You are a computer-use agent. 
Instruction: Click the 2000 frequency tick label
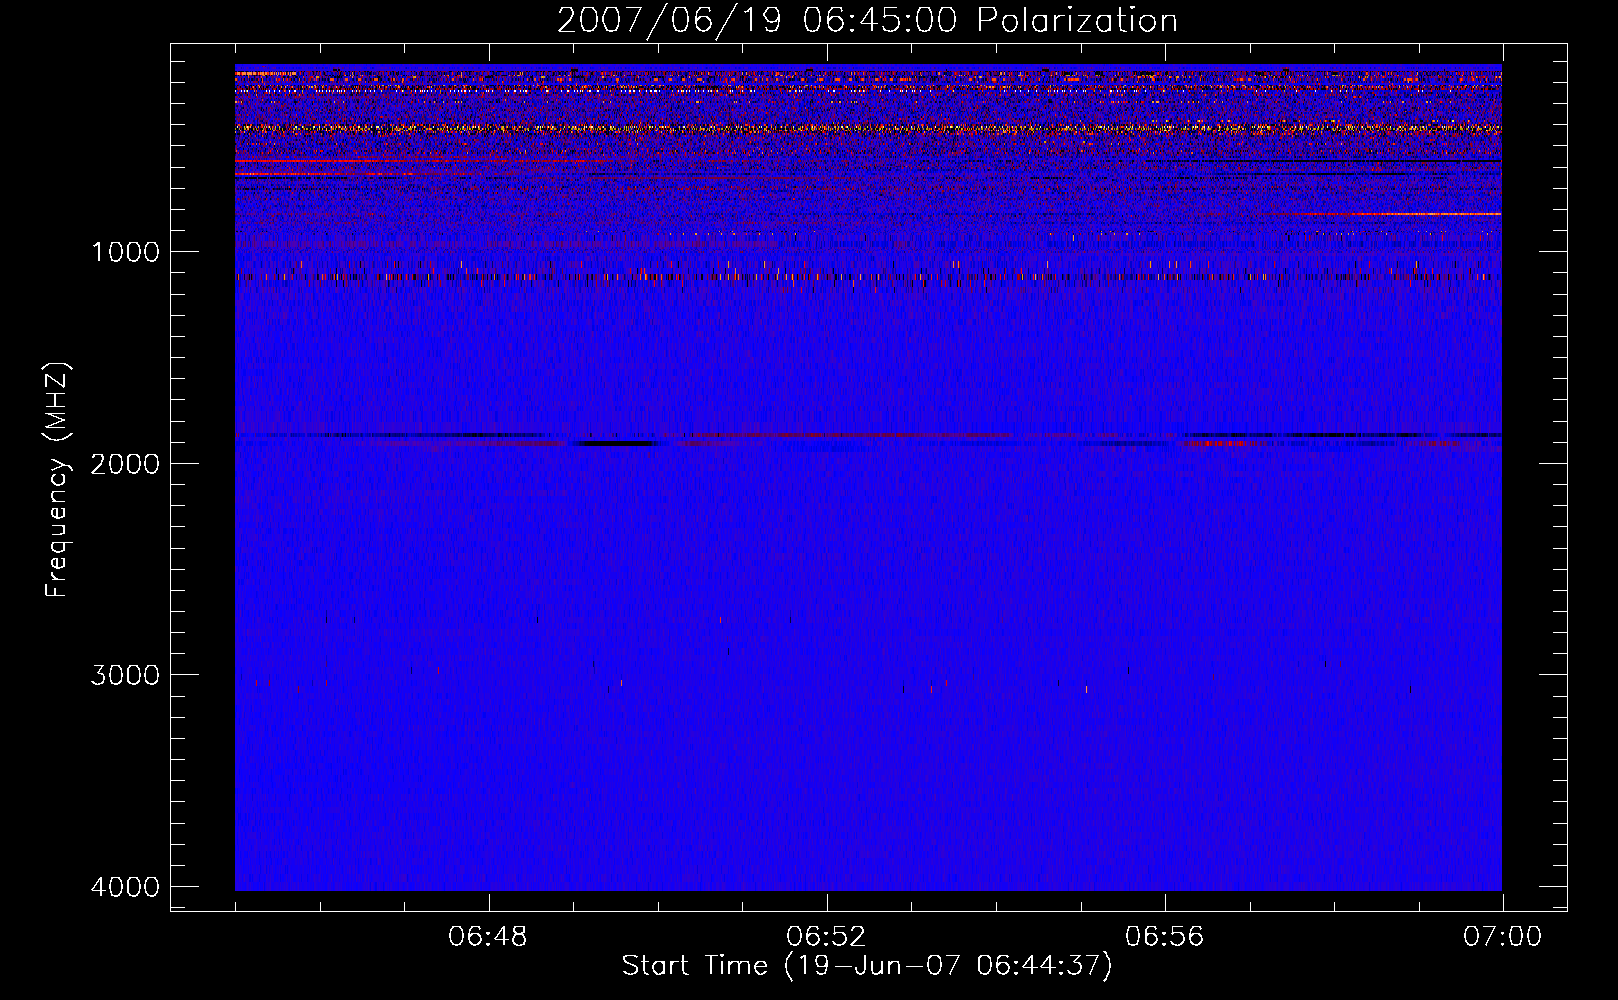coord(125,463)
